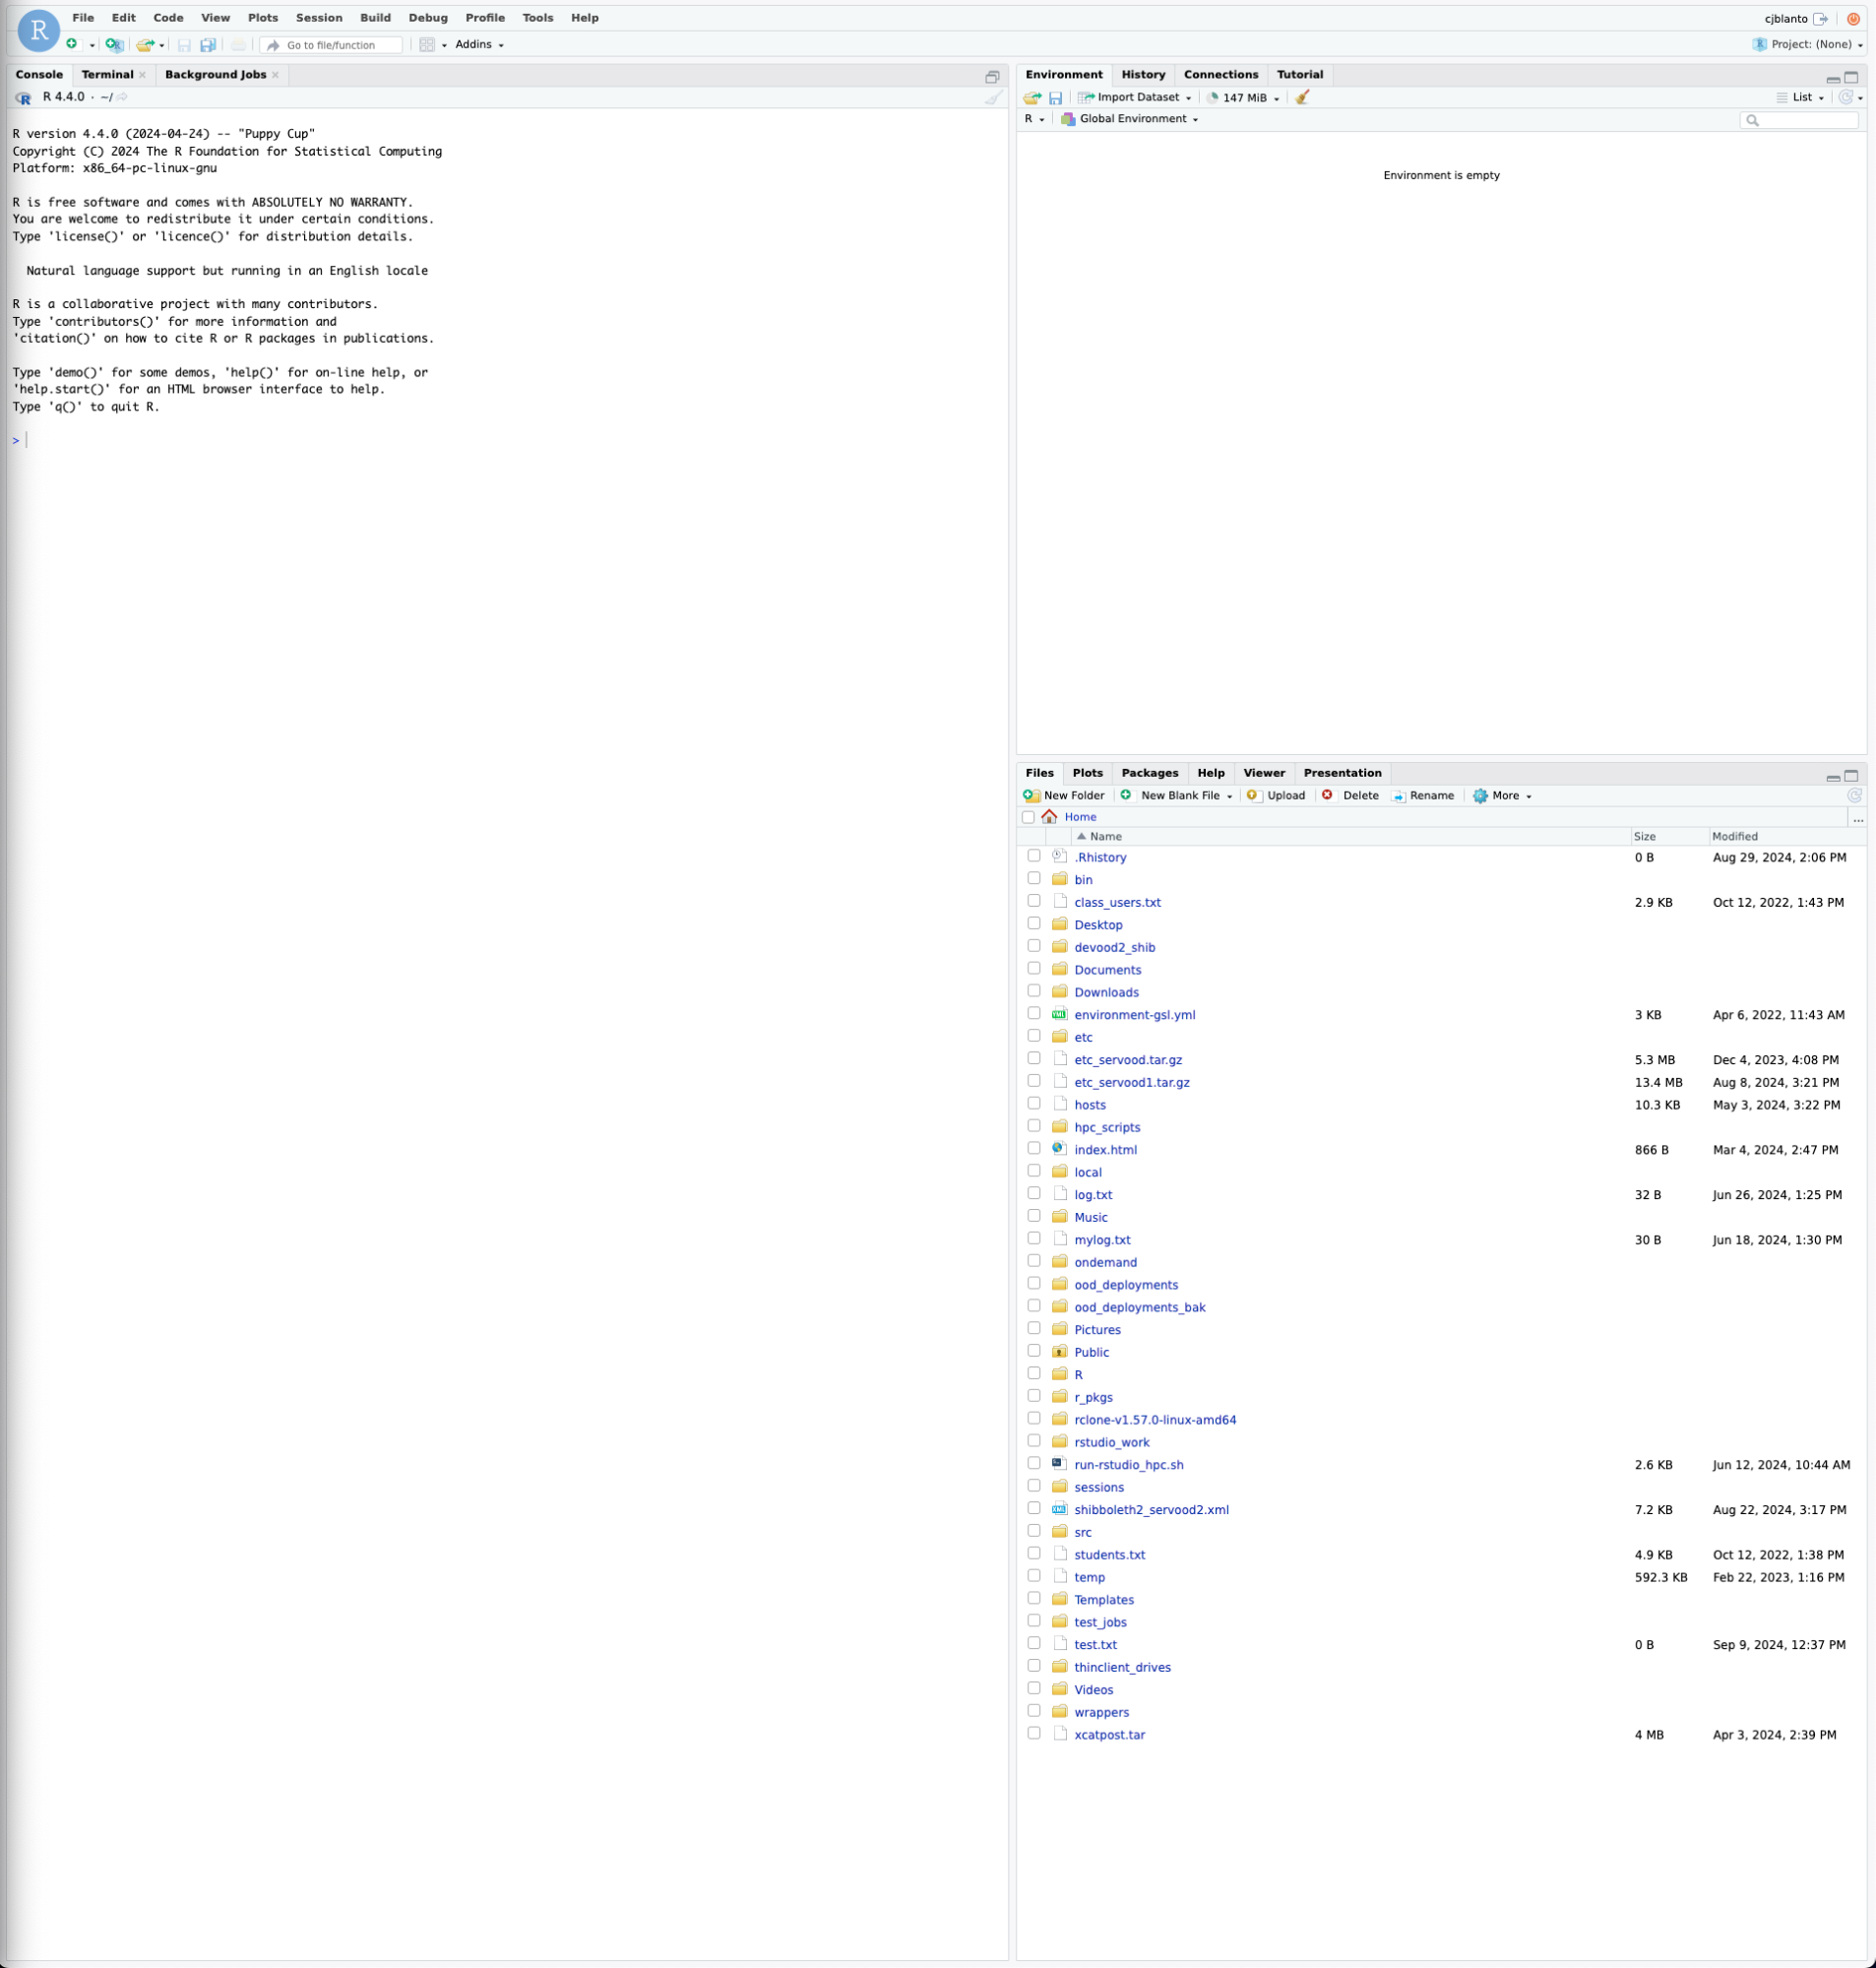Switch to the Packages tab
1876x1968 pixels.
(x=1150, y=773)
